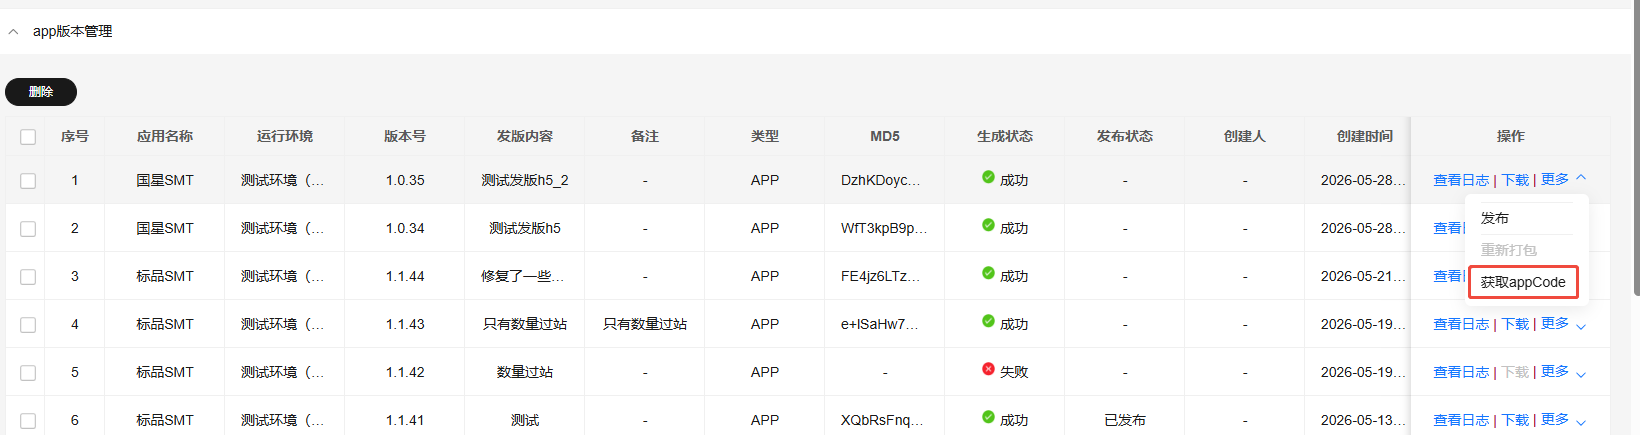Image resolution: width=1640 pixels, height=435 pixels.
Task: Click the 创建时间 column header
Action: (1365, 136)
